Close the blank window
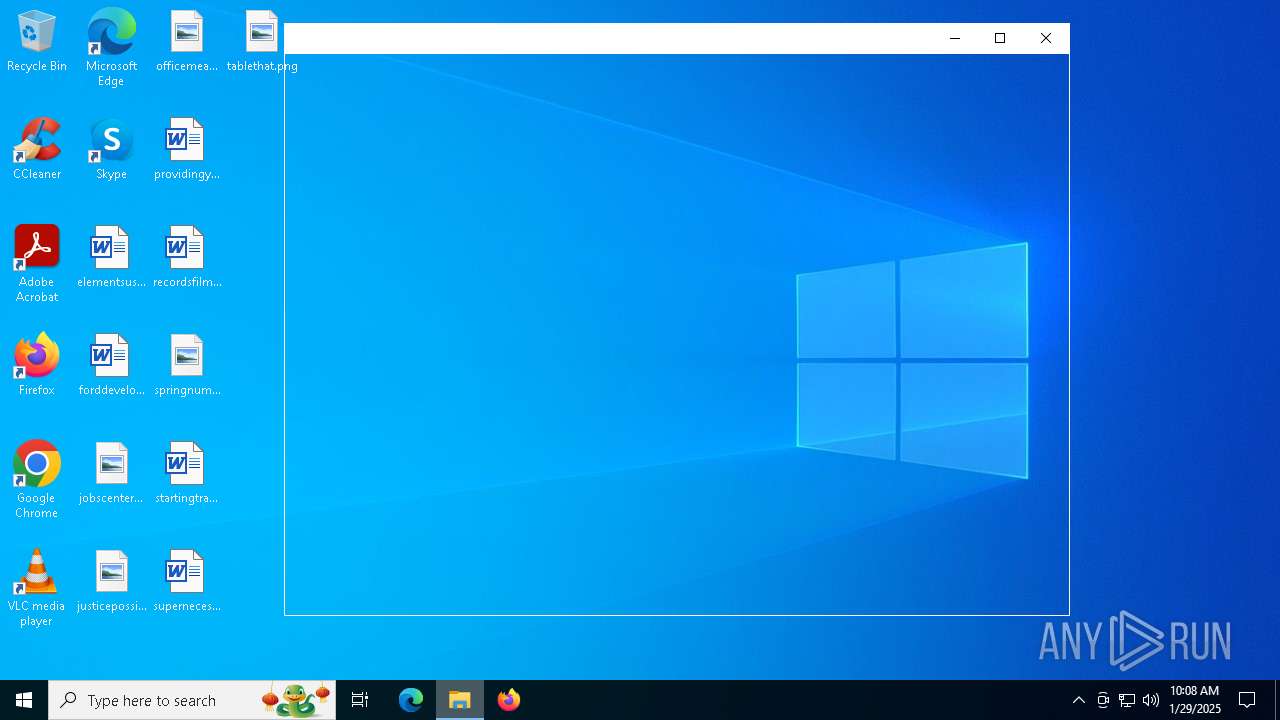 1046,38
